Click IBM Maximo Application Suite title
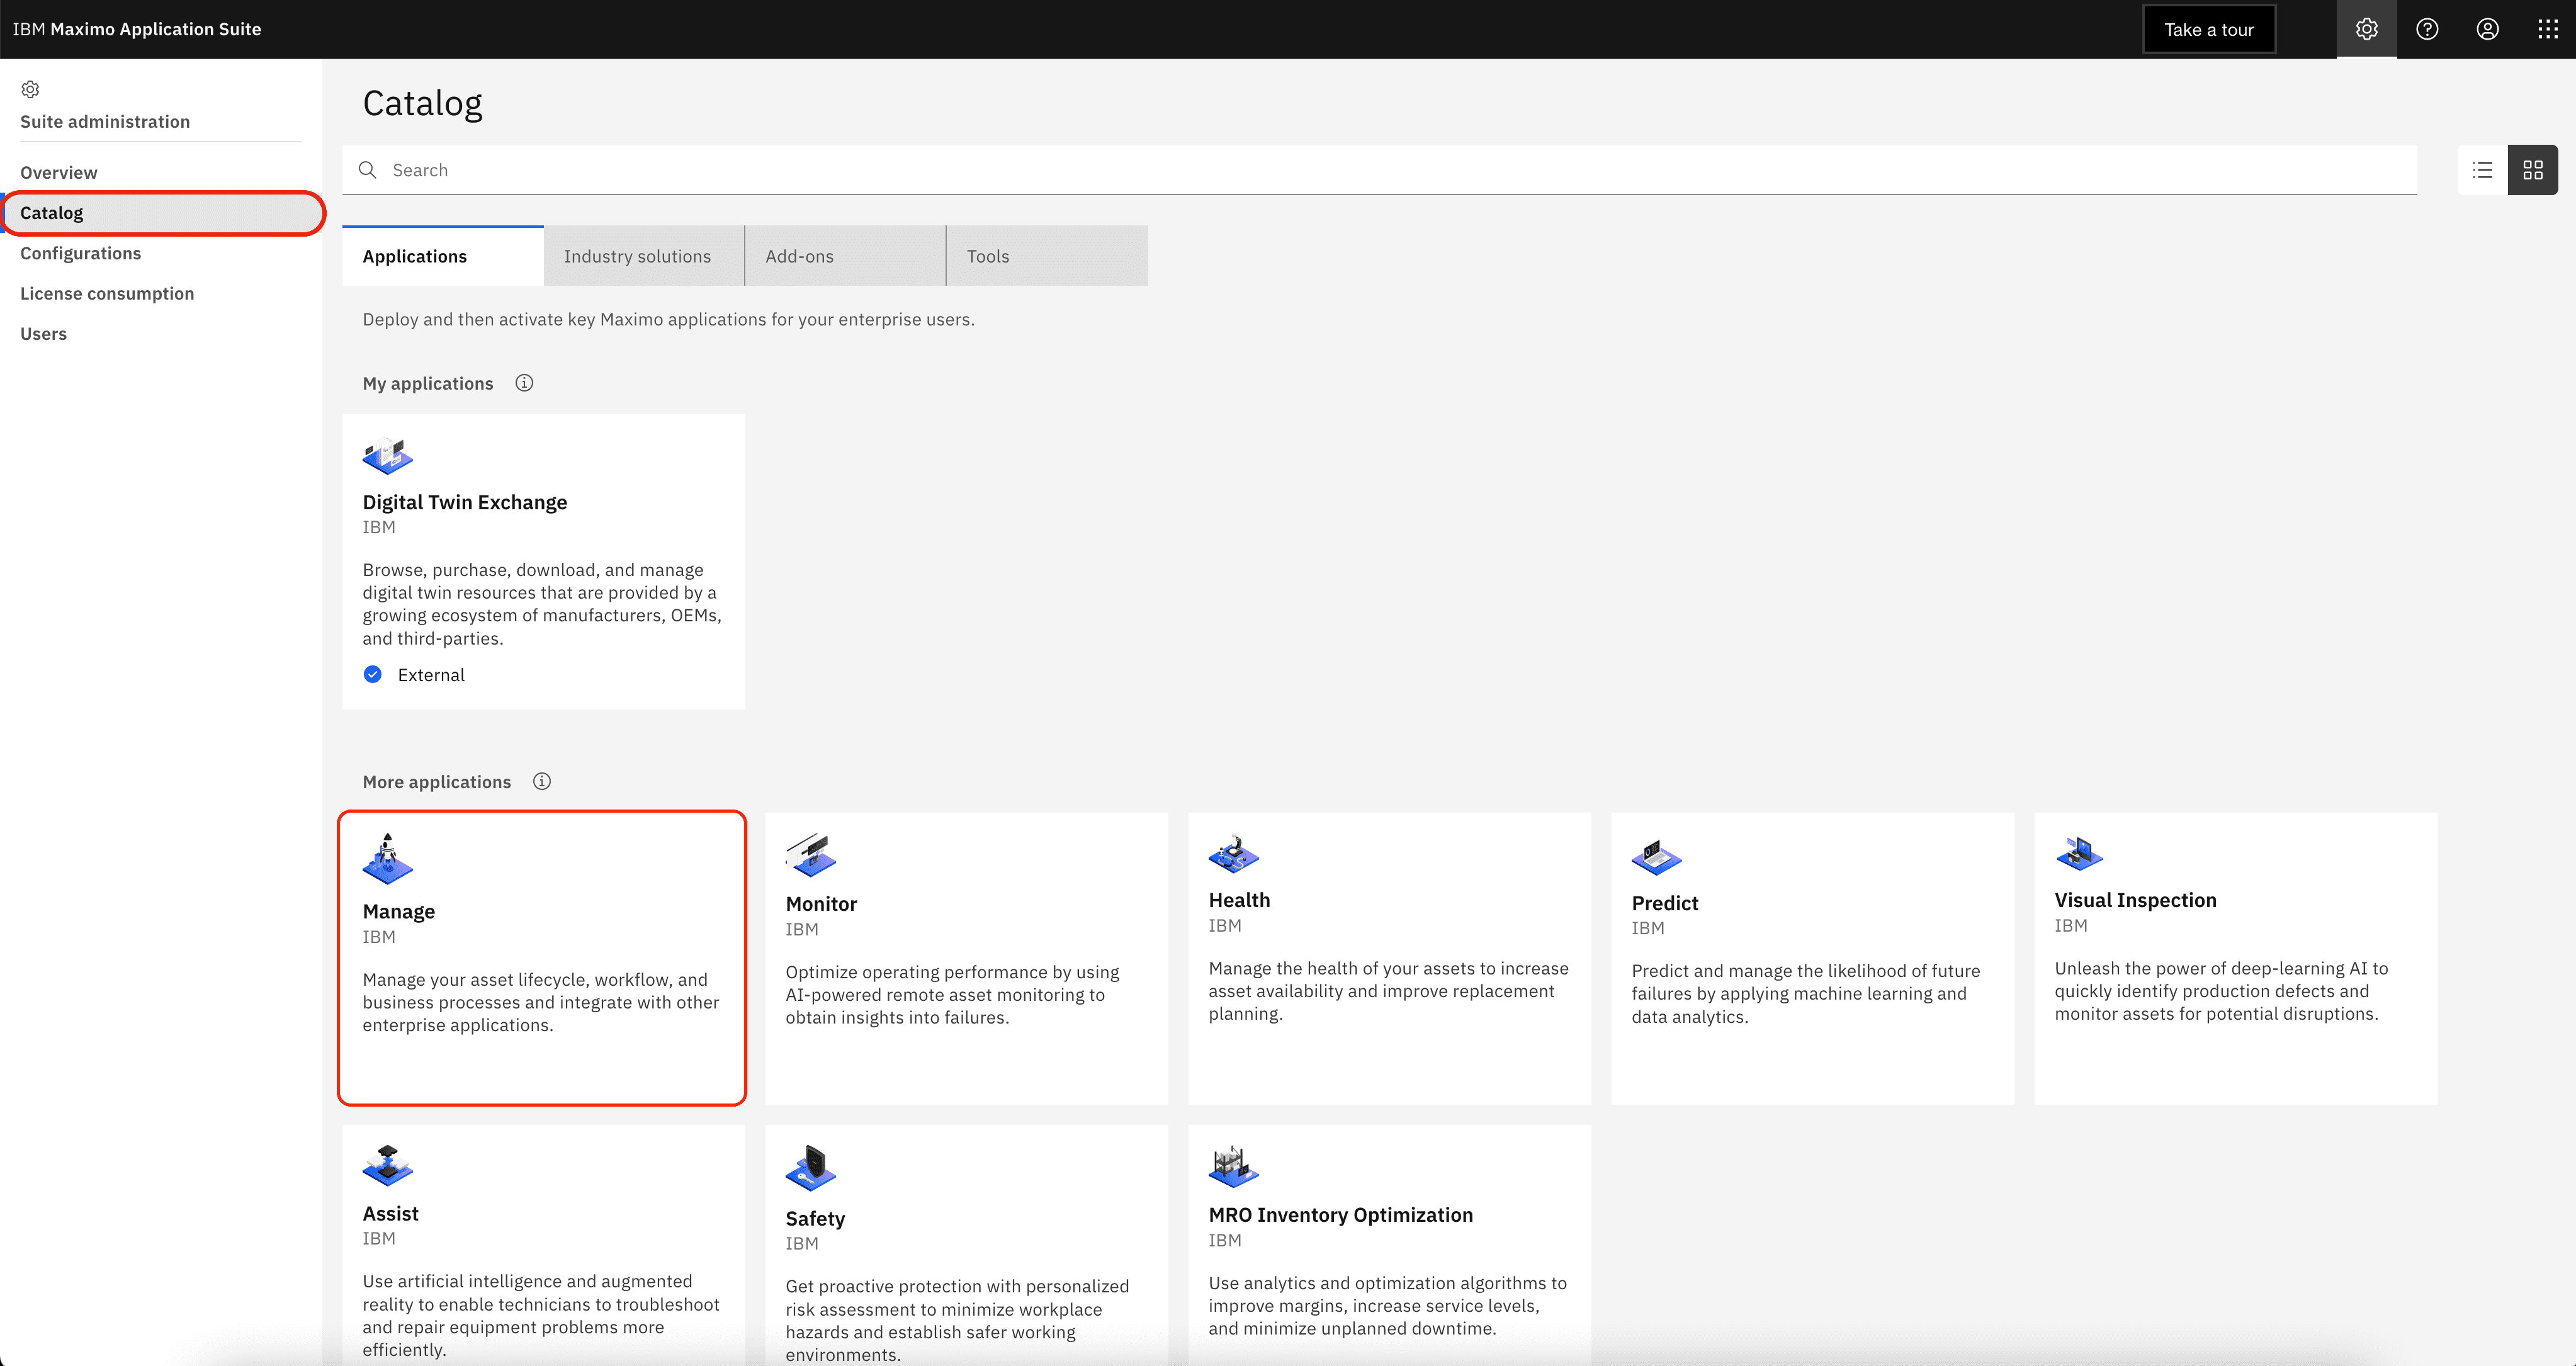The height and width of the screenshot is (1366, 2576). [137, 29]
